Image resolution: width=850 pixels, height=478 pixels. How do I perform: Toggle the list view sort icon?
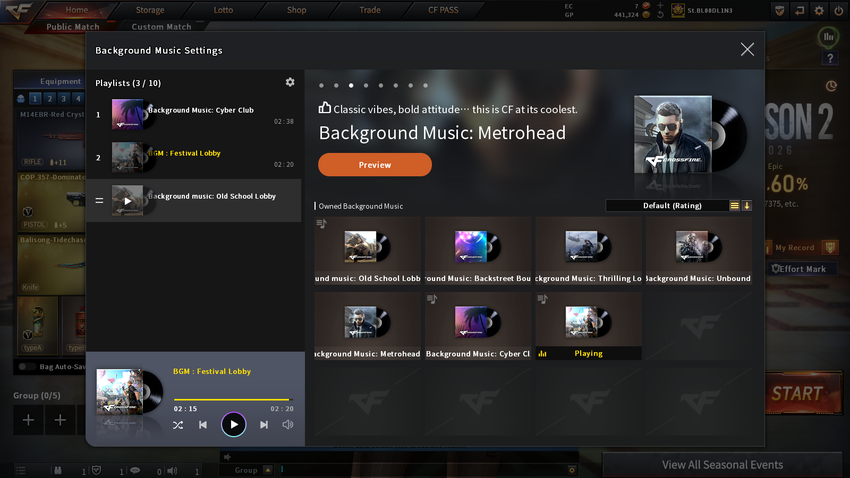point(735,205)
